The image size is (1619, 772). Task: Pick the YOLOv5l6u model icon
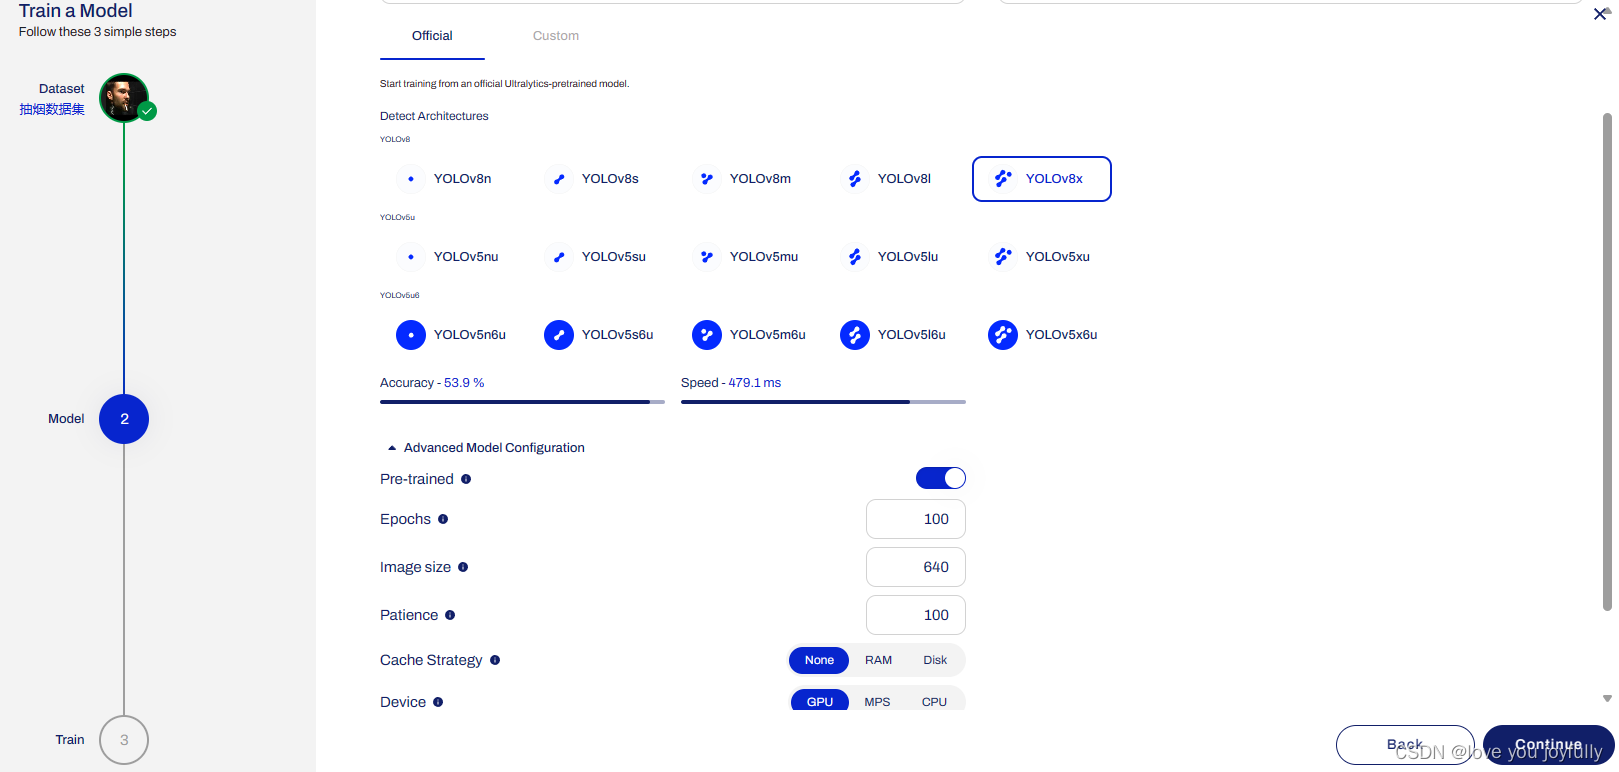point(855,335)
